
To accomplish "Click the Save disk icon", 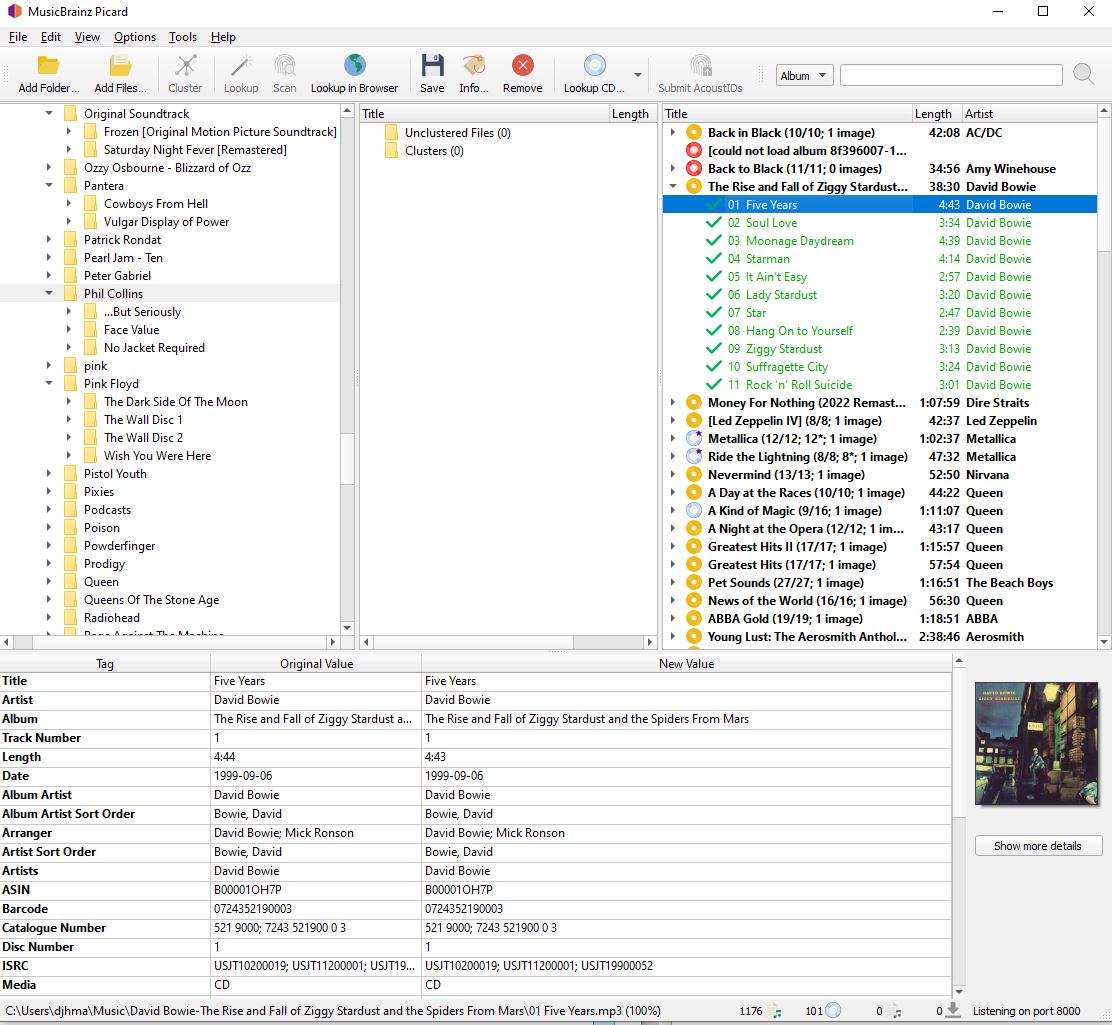I will coord(432,67).
